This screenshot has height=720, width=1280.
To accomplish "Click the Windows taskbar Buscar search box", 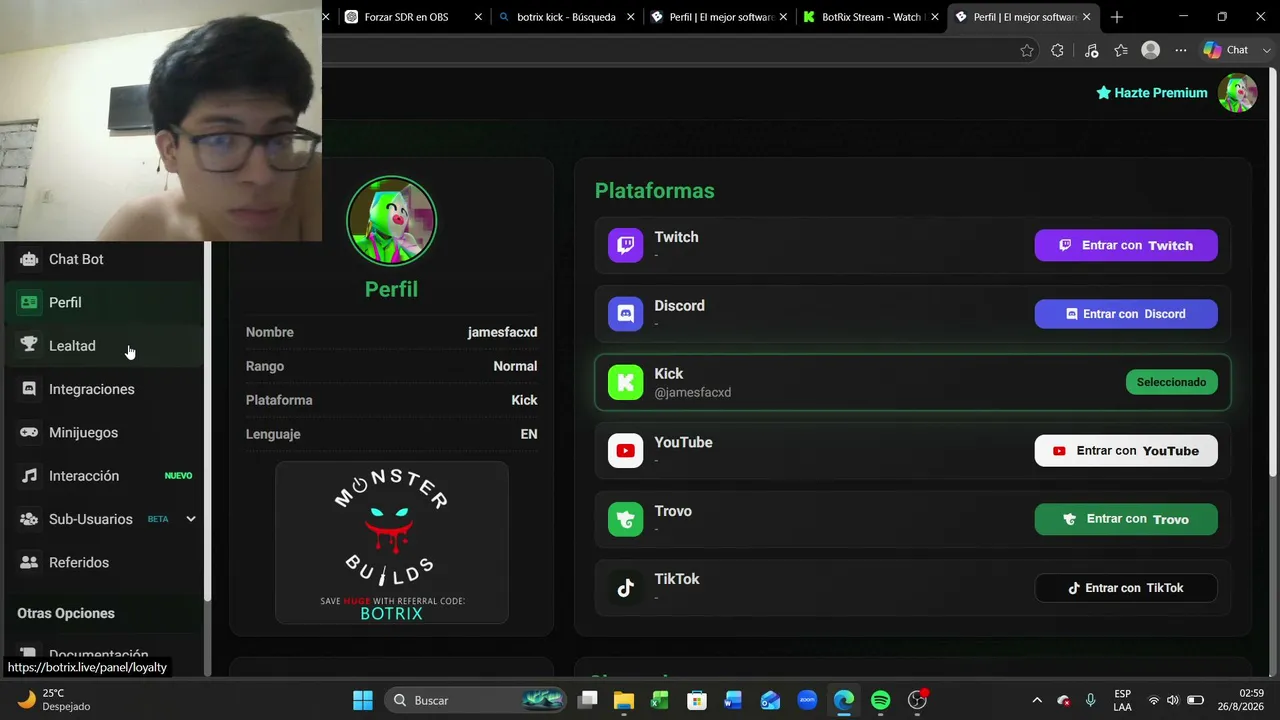I will 476,700.
